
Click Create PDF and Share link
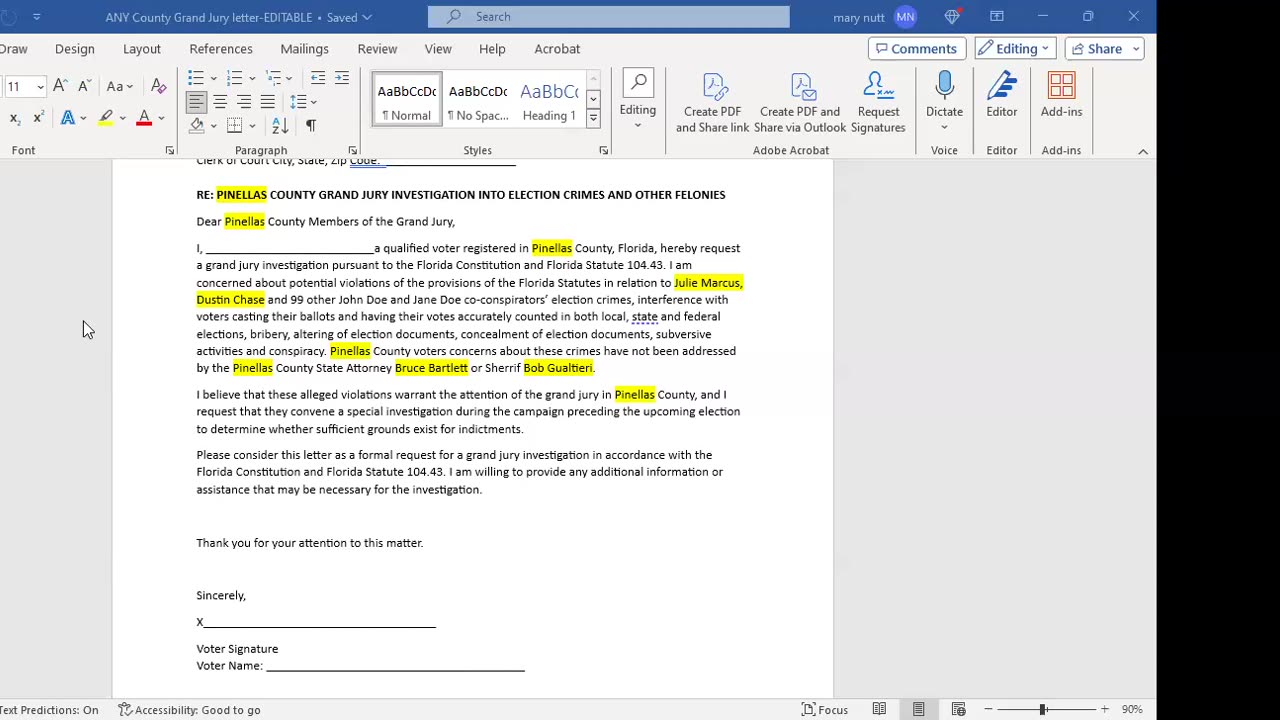(x=712, y=102)
